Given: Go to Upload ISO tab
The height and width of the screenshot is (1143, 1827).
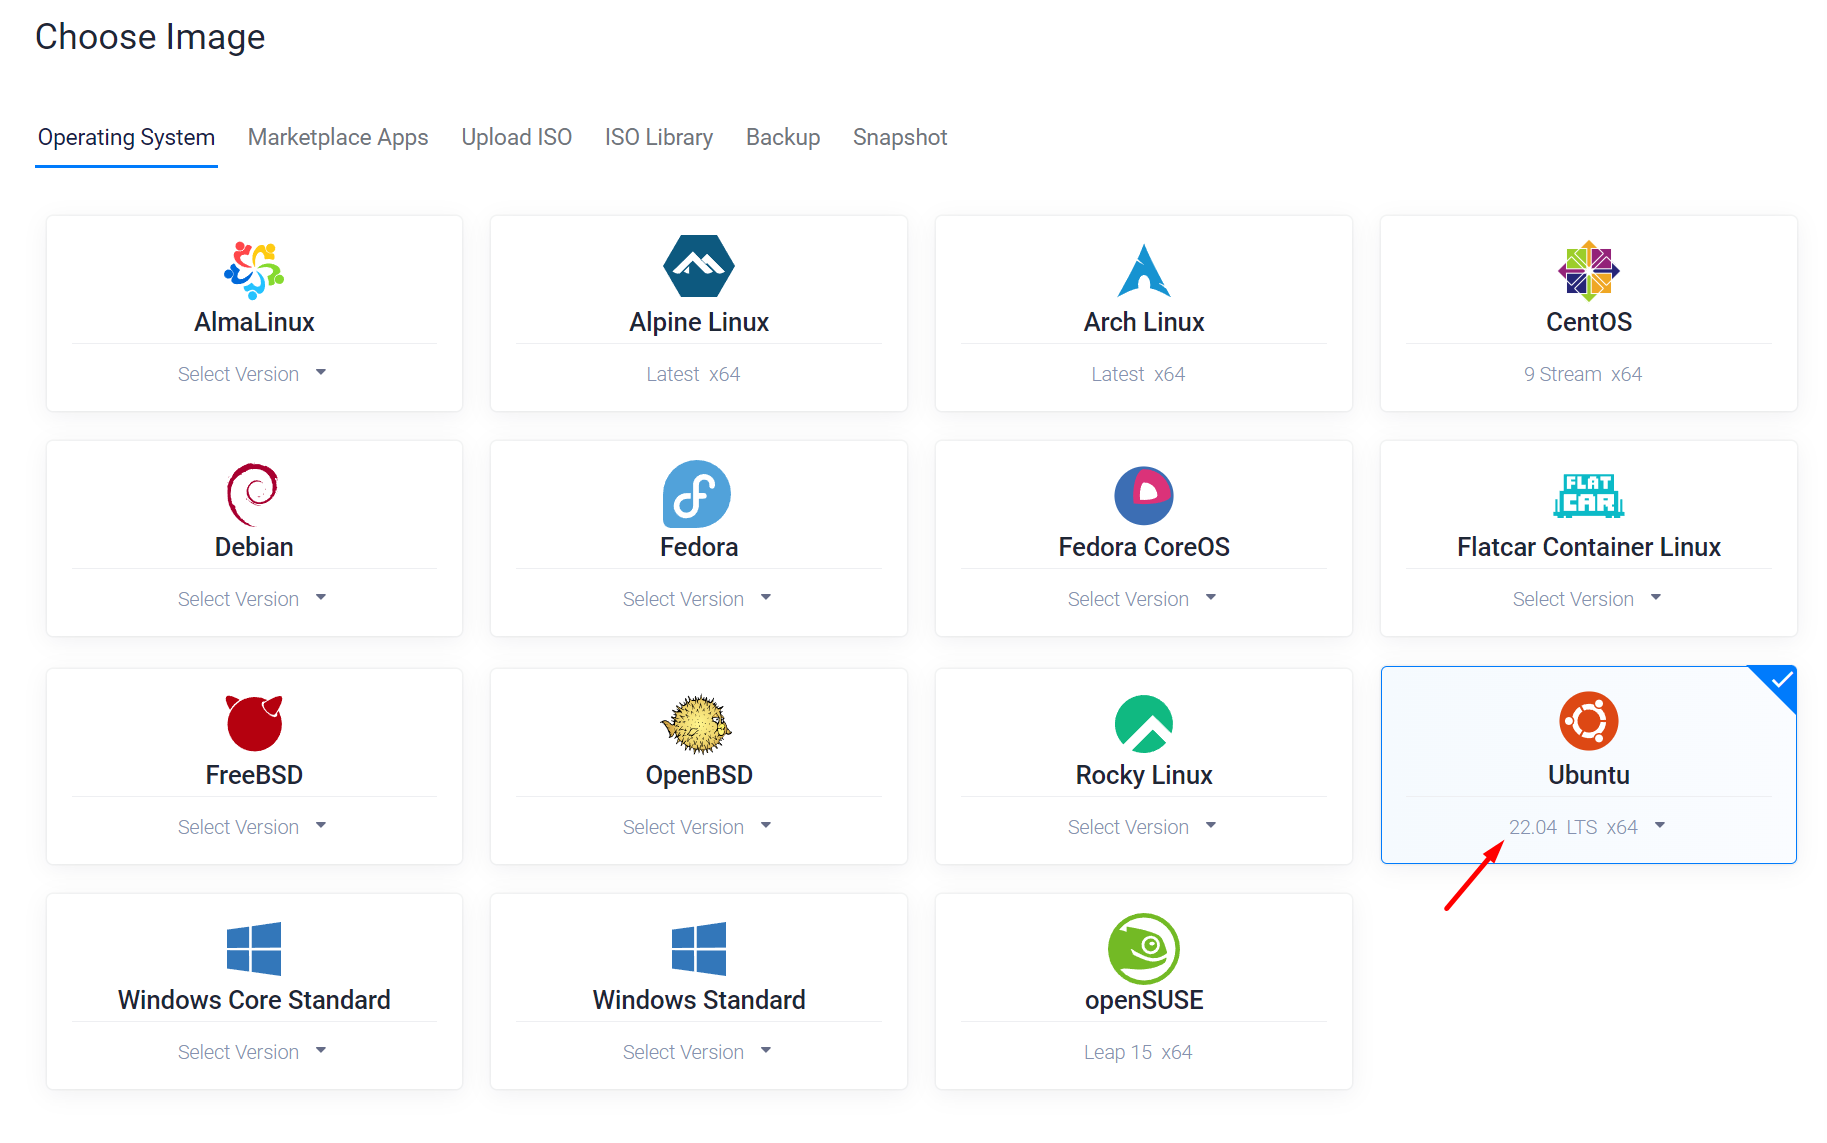Looking at the screenshot, I should point(517,138).
